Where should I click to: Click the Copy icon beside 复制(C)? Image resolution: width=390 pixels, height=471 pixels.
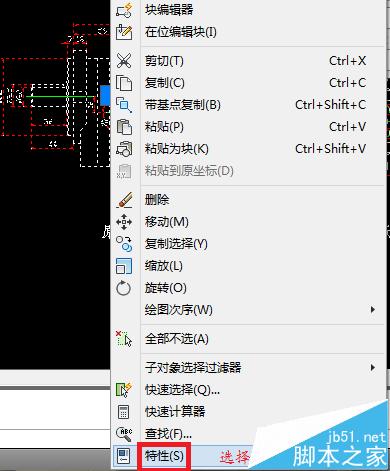[x=124, y=83]
